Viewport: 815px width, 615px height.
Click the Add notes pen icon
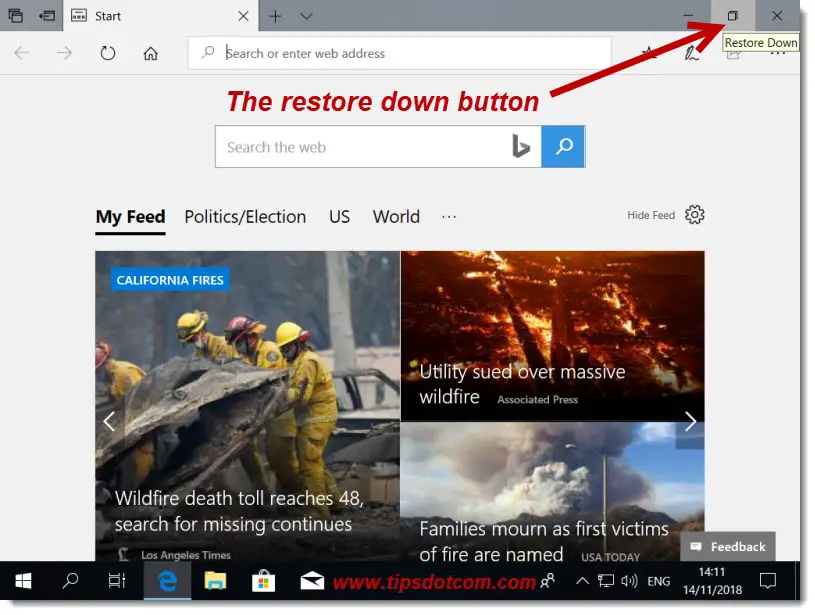pos(691,53)
